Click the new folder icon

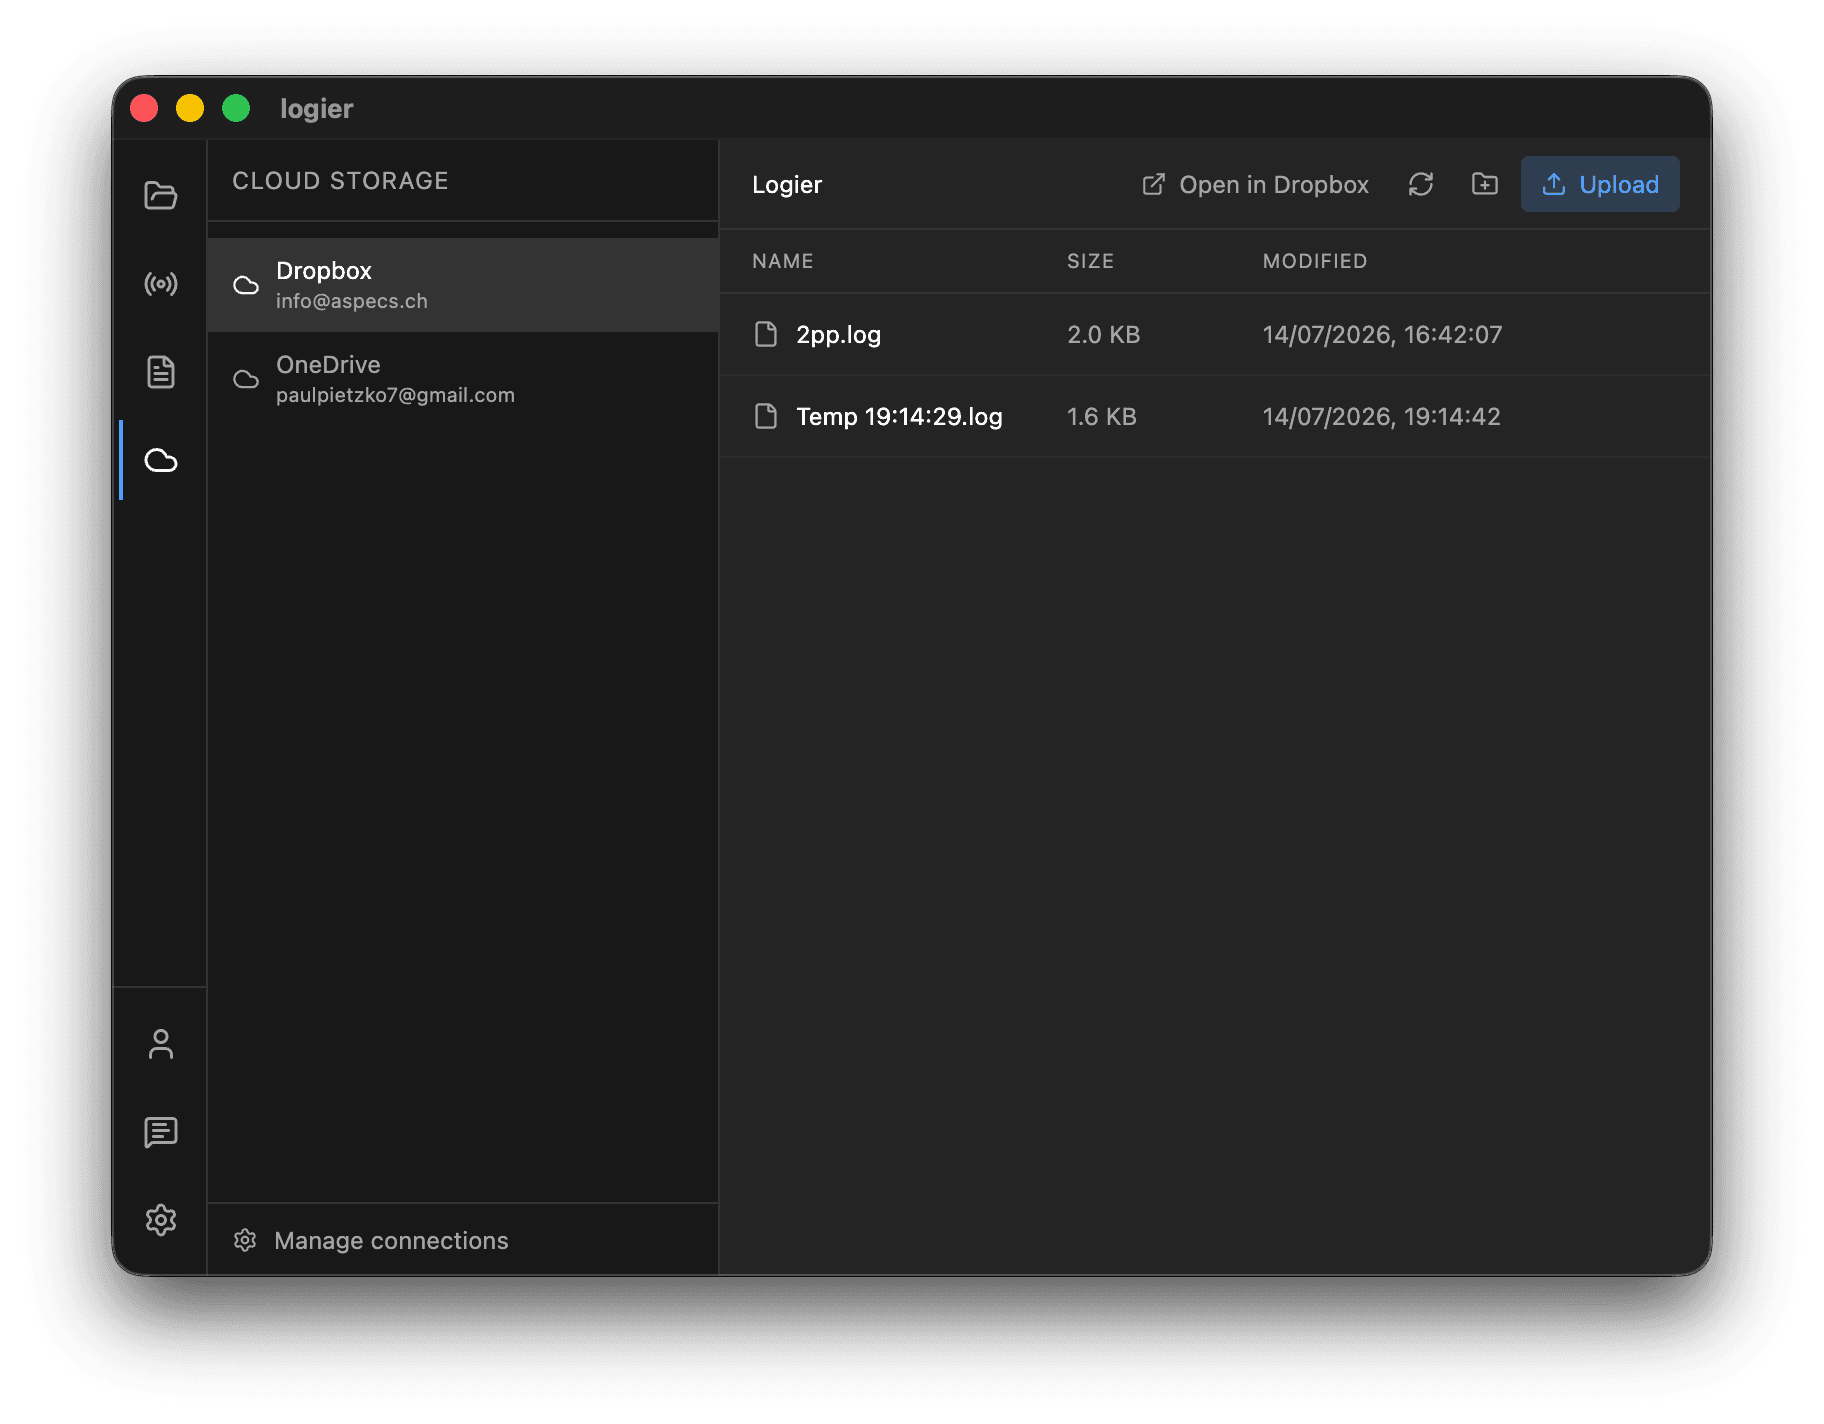pyautogui.click(x=1485, y=184)
